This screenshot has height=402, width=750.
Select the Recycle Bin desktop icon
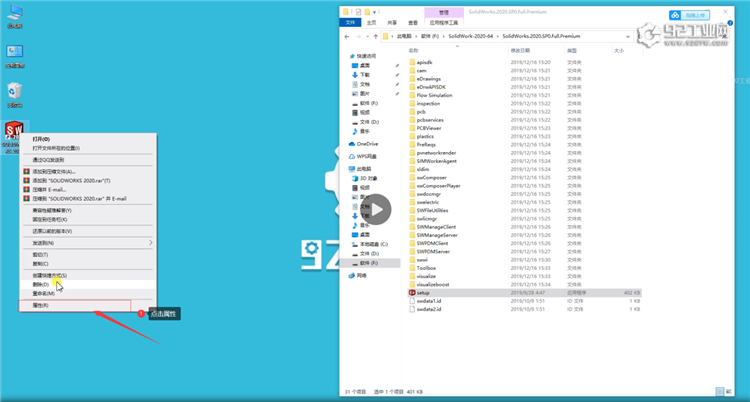tap(15, 94)
